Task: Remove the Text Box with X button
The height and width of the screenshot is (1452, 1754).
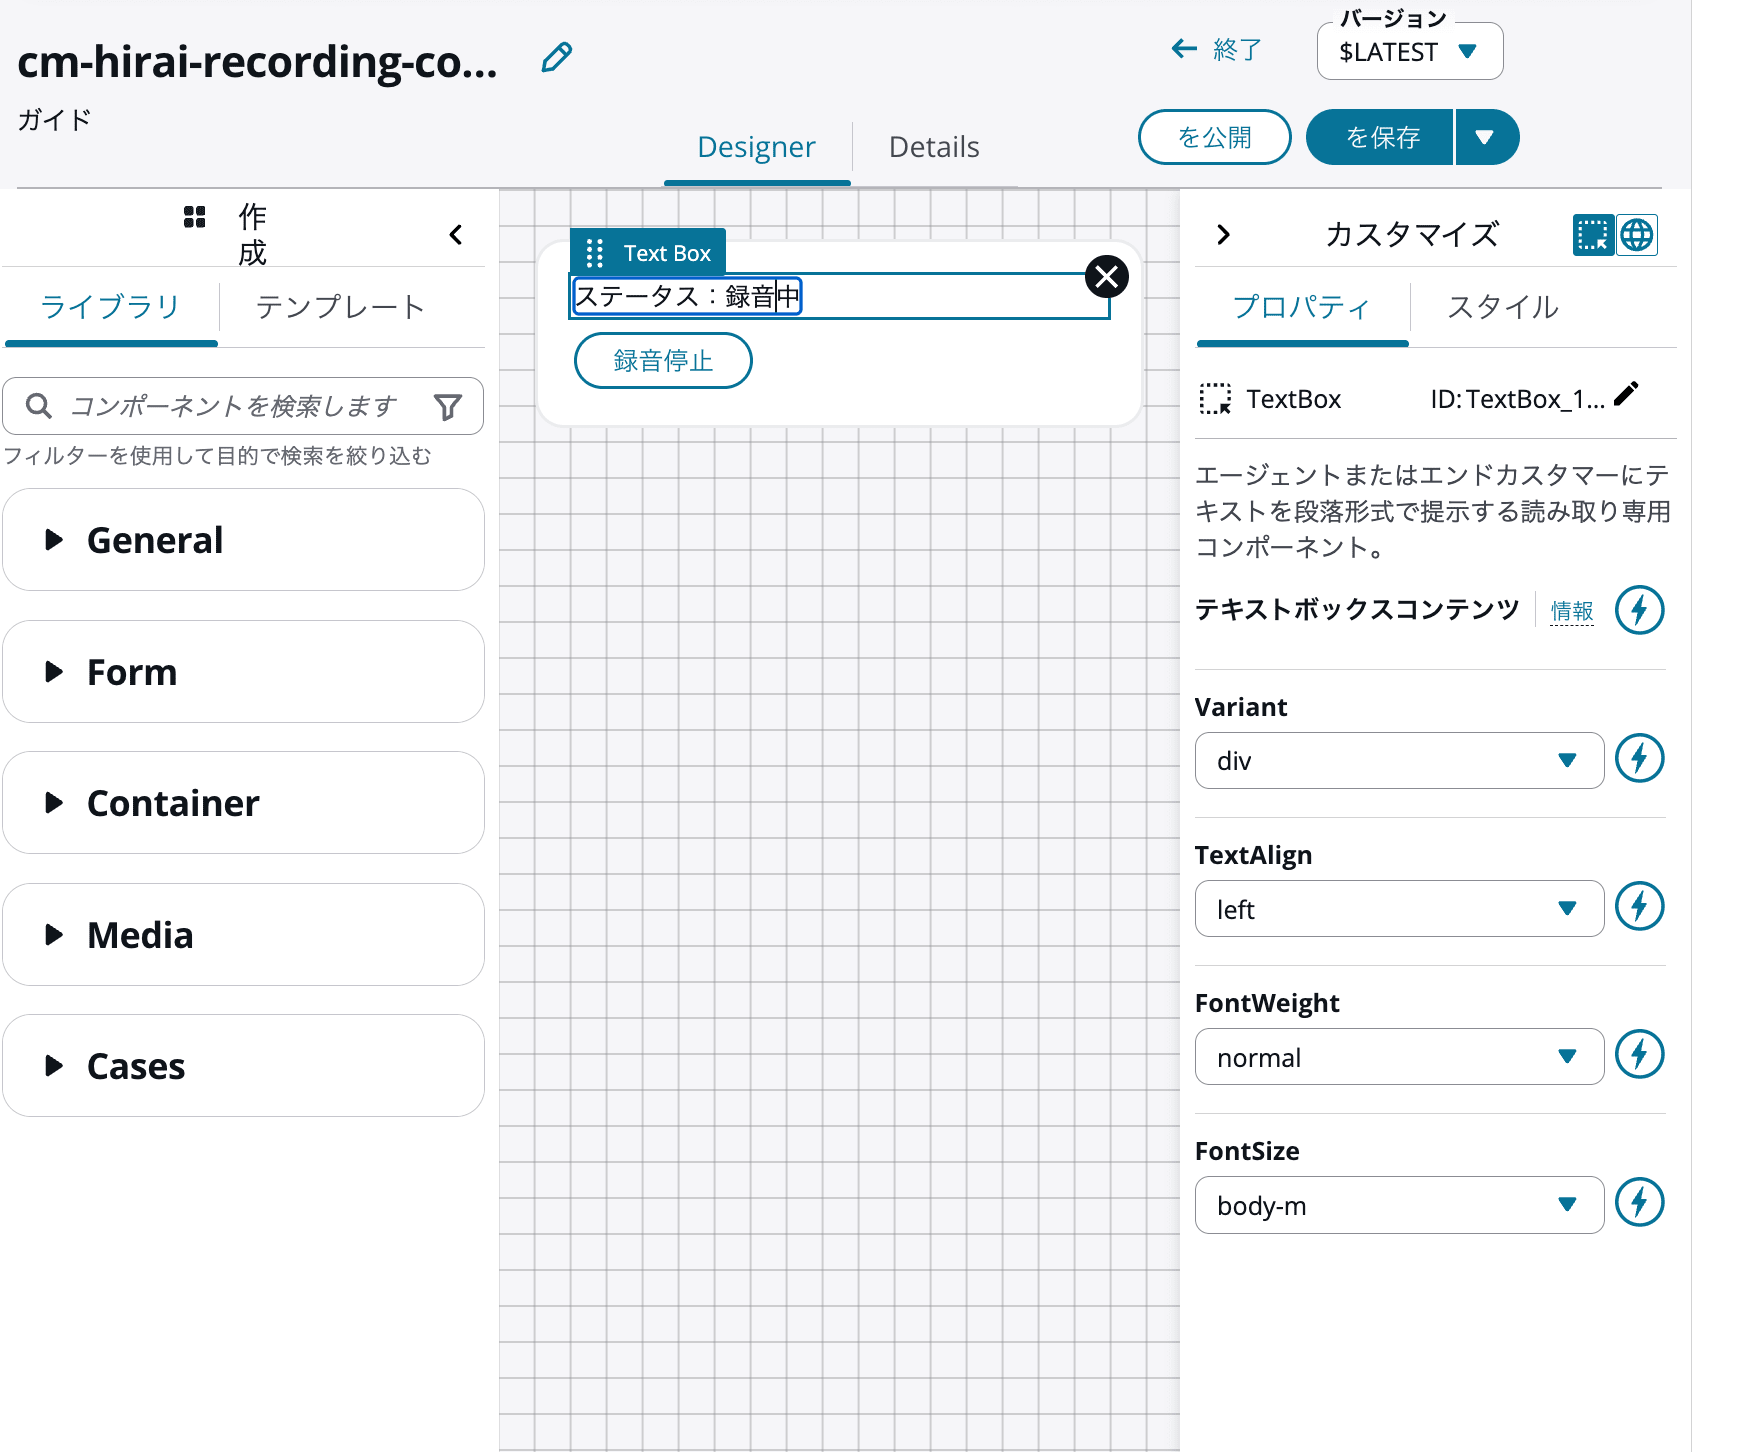Action: tap(1107, 277)
